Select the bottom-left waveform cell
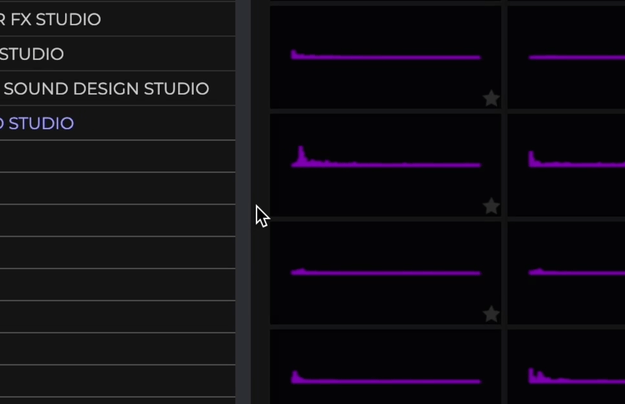625x404 pixels. point(385,367)
